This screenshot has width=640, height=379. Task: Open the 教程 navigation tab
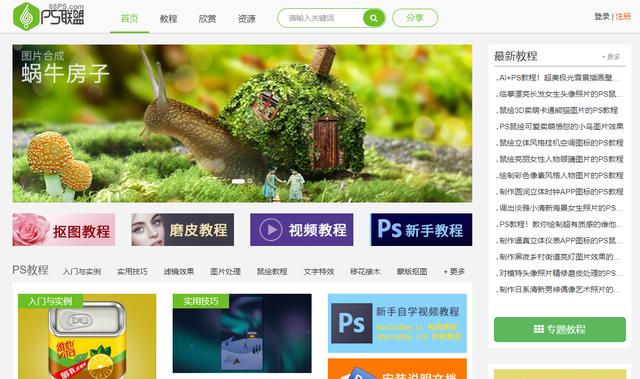click(168, 18)
